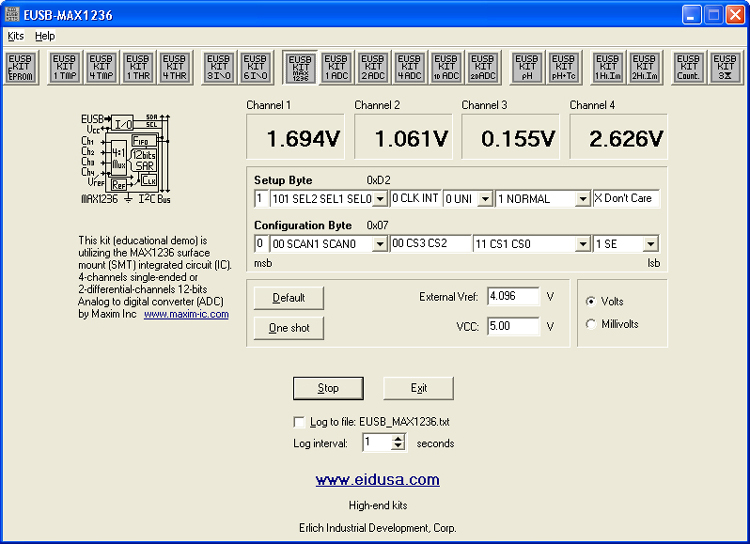Image resolution: width=750 pixels, height=544 pixels.
Task: Click the One shot button
Action: [x=288, y=328]
